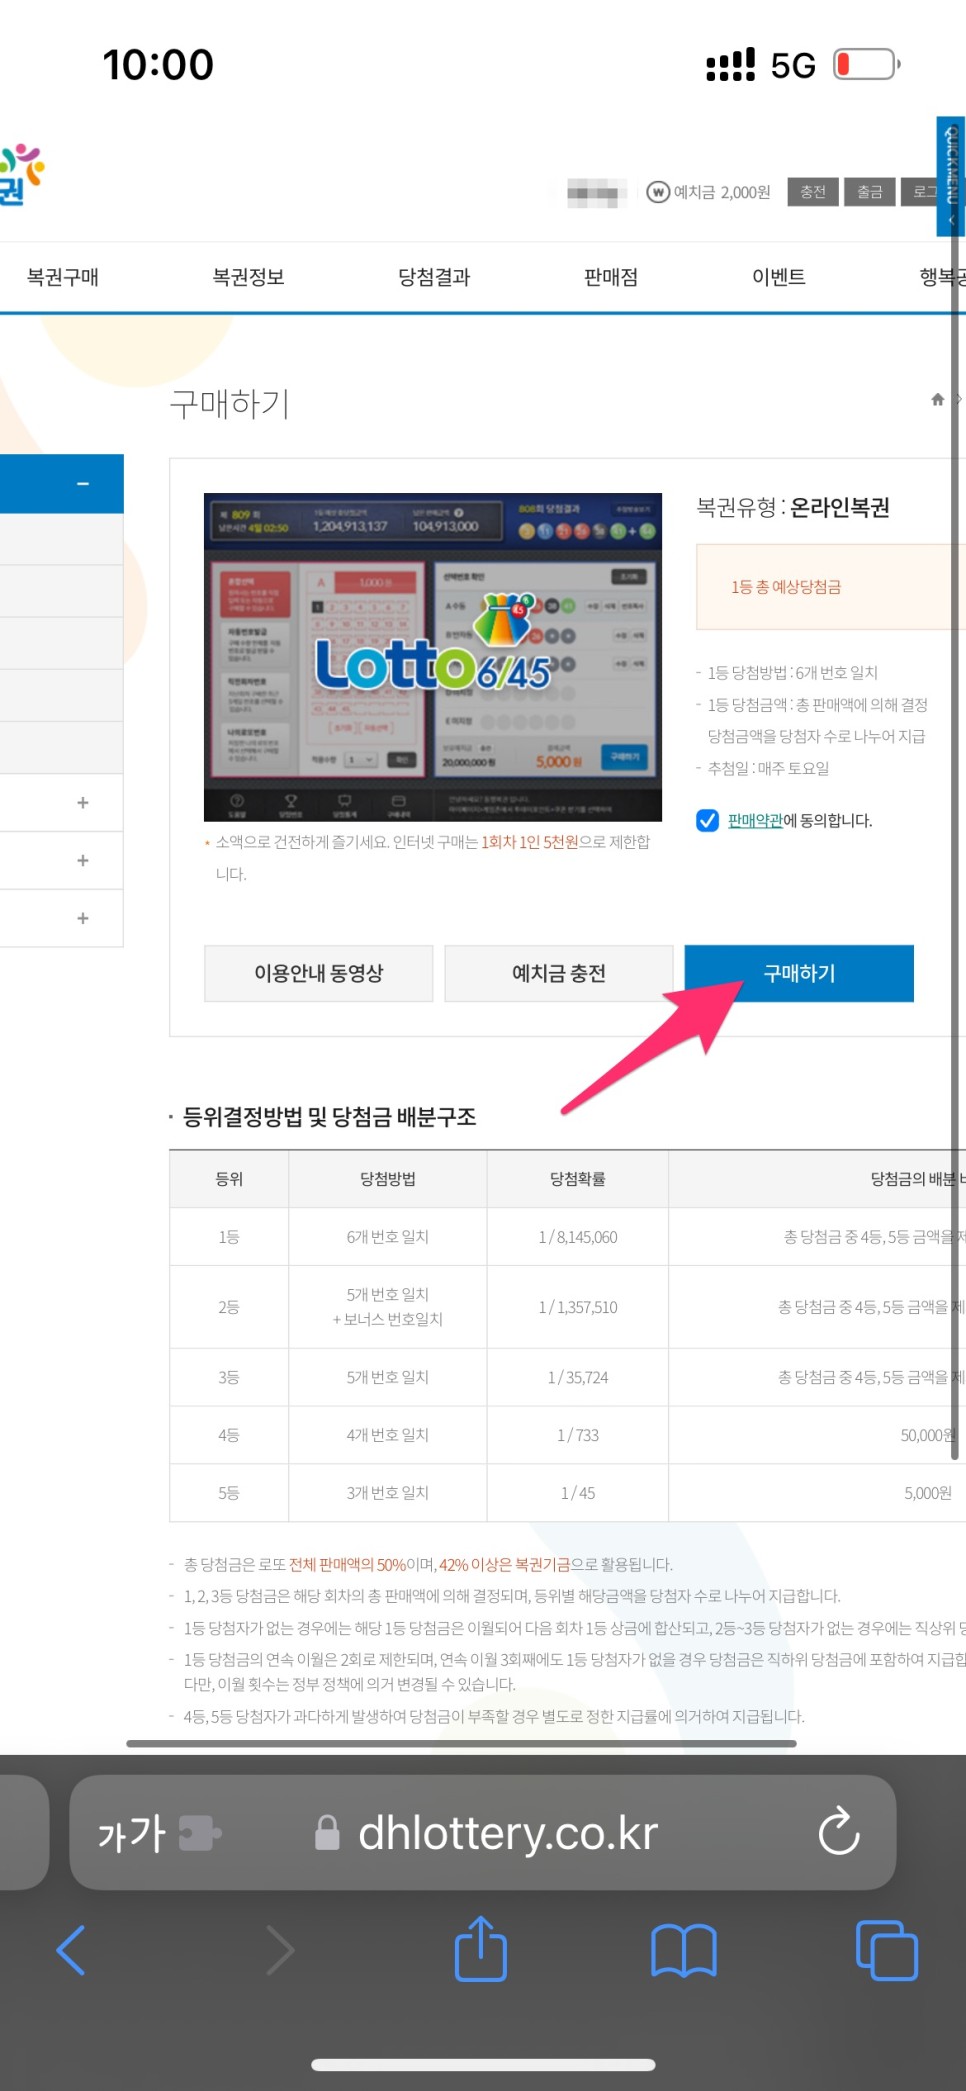Open the Safari share sheet icon

click(x=481, y=1948)
